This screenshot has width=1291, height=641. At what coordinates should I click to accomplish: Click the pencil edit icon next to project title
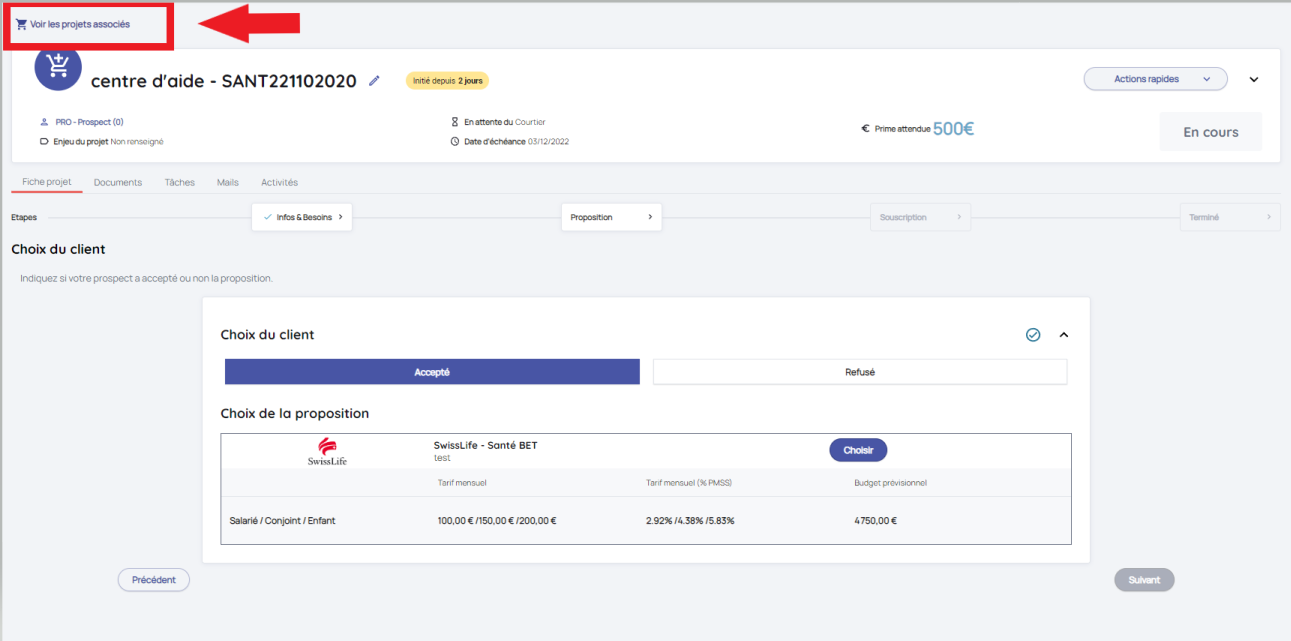pyautogui.click(x=374, y=81)
